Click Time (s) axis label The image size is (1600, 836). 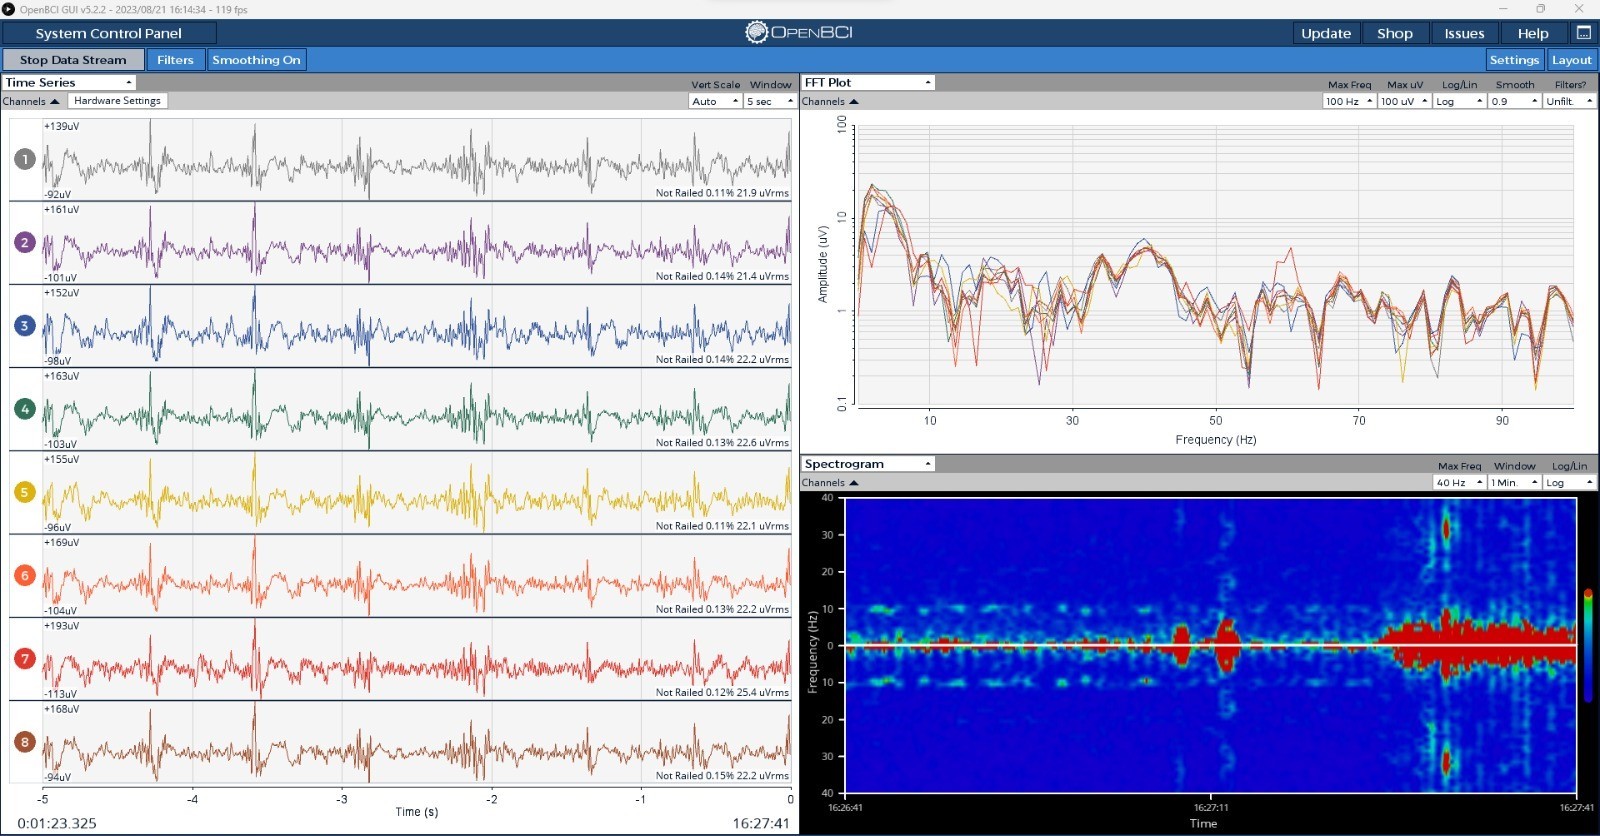416,811
